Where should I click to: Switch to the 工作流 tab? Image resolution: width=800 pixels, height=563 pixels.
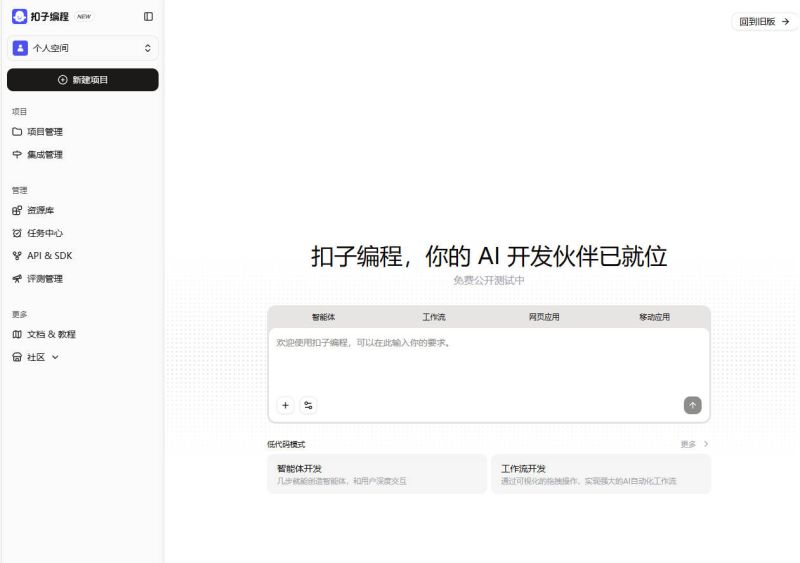point(434,317)
